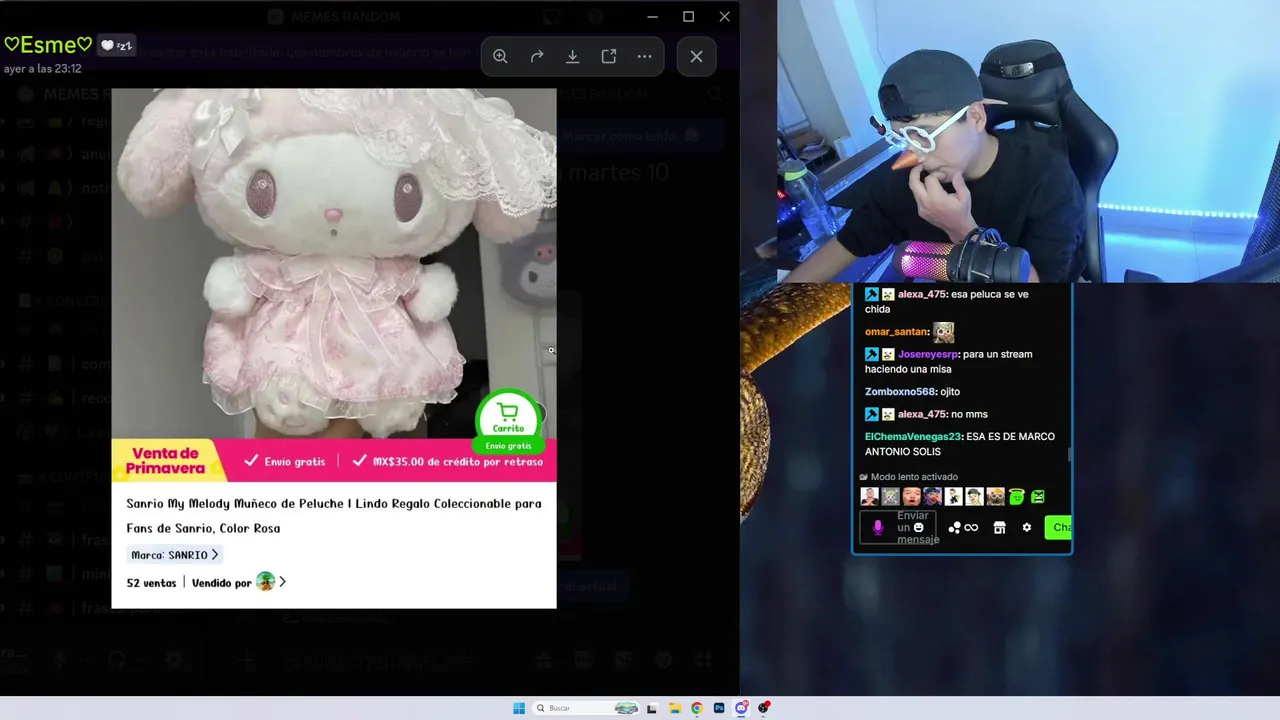Open the Windows Start menu
This screenshot has width=1280, height=720.
pos(519,708)
